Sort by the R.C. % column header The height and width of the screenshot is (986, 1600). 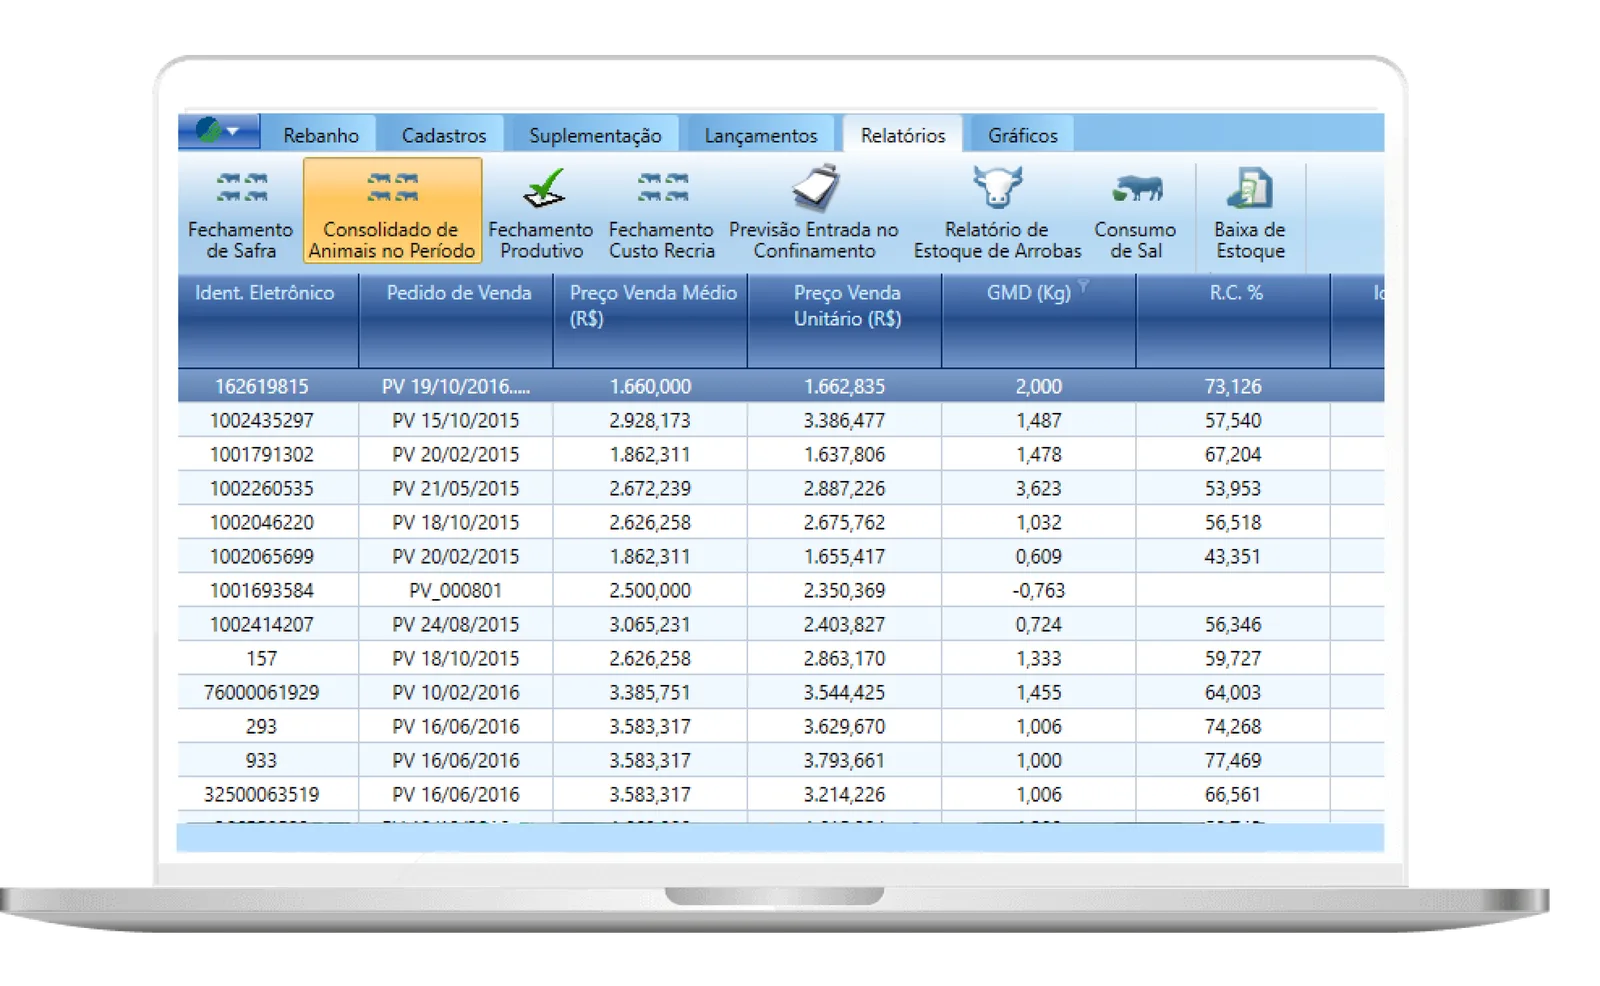pyautogui.click(x=1235, y=293)
